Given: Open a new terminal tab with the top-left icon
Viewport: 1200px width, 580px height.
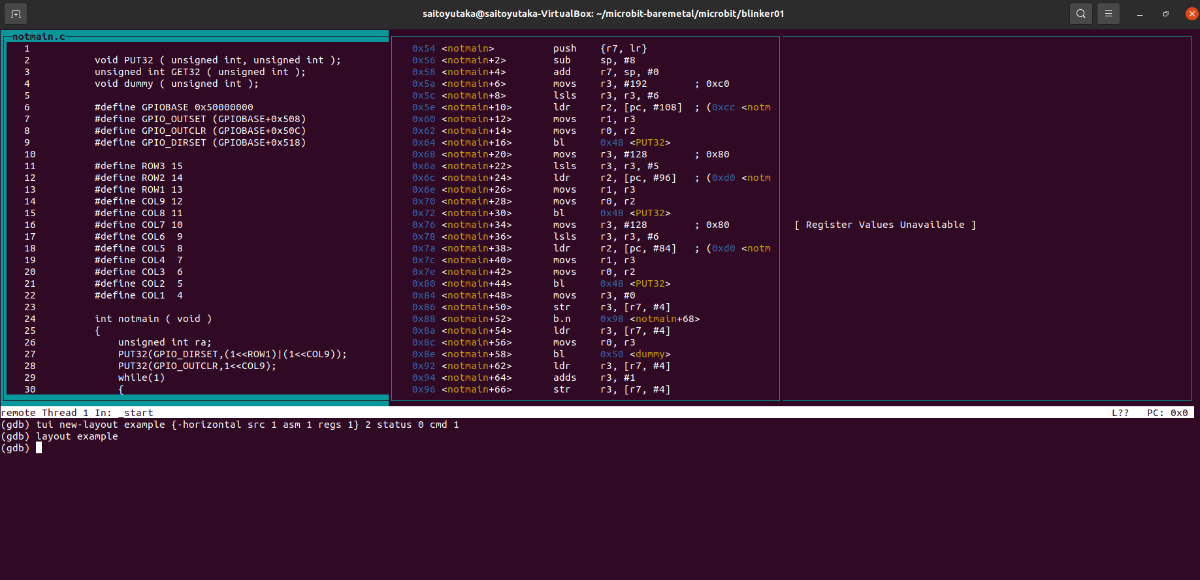Looking at the screenshot, I should (18, 14).
